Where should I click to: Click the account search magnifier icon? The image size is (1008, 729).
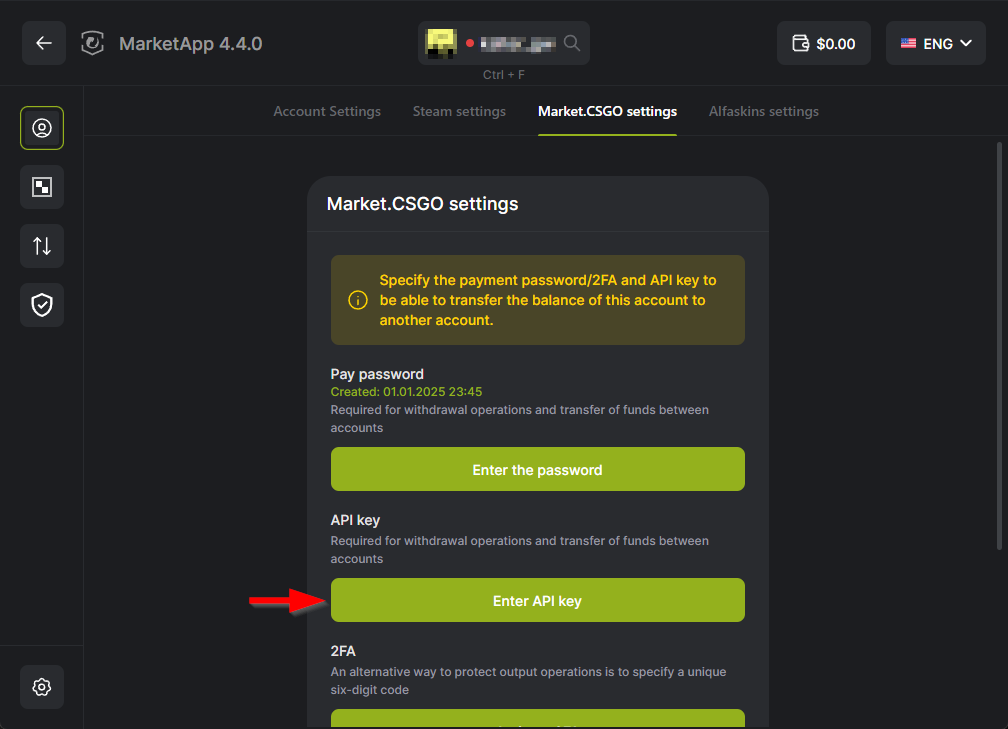click(x=572, y=43)
